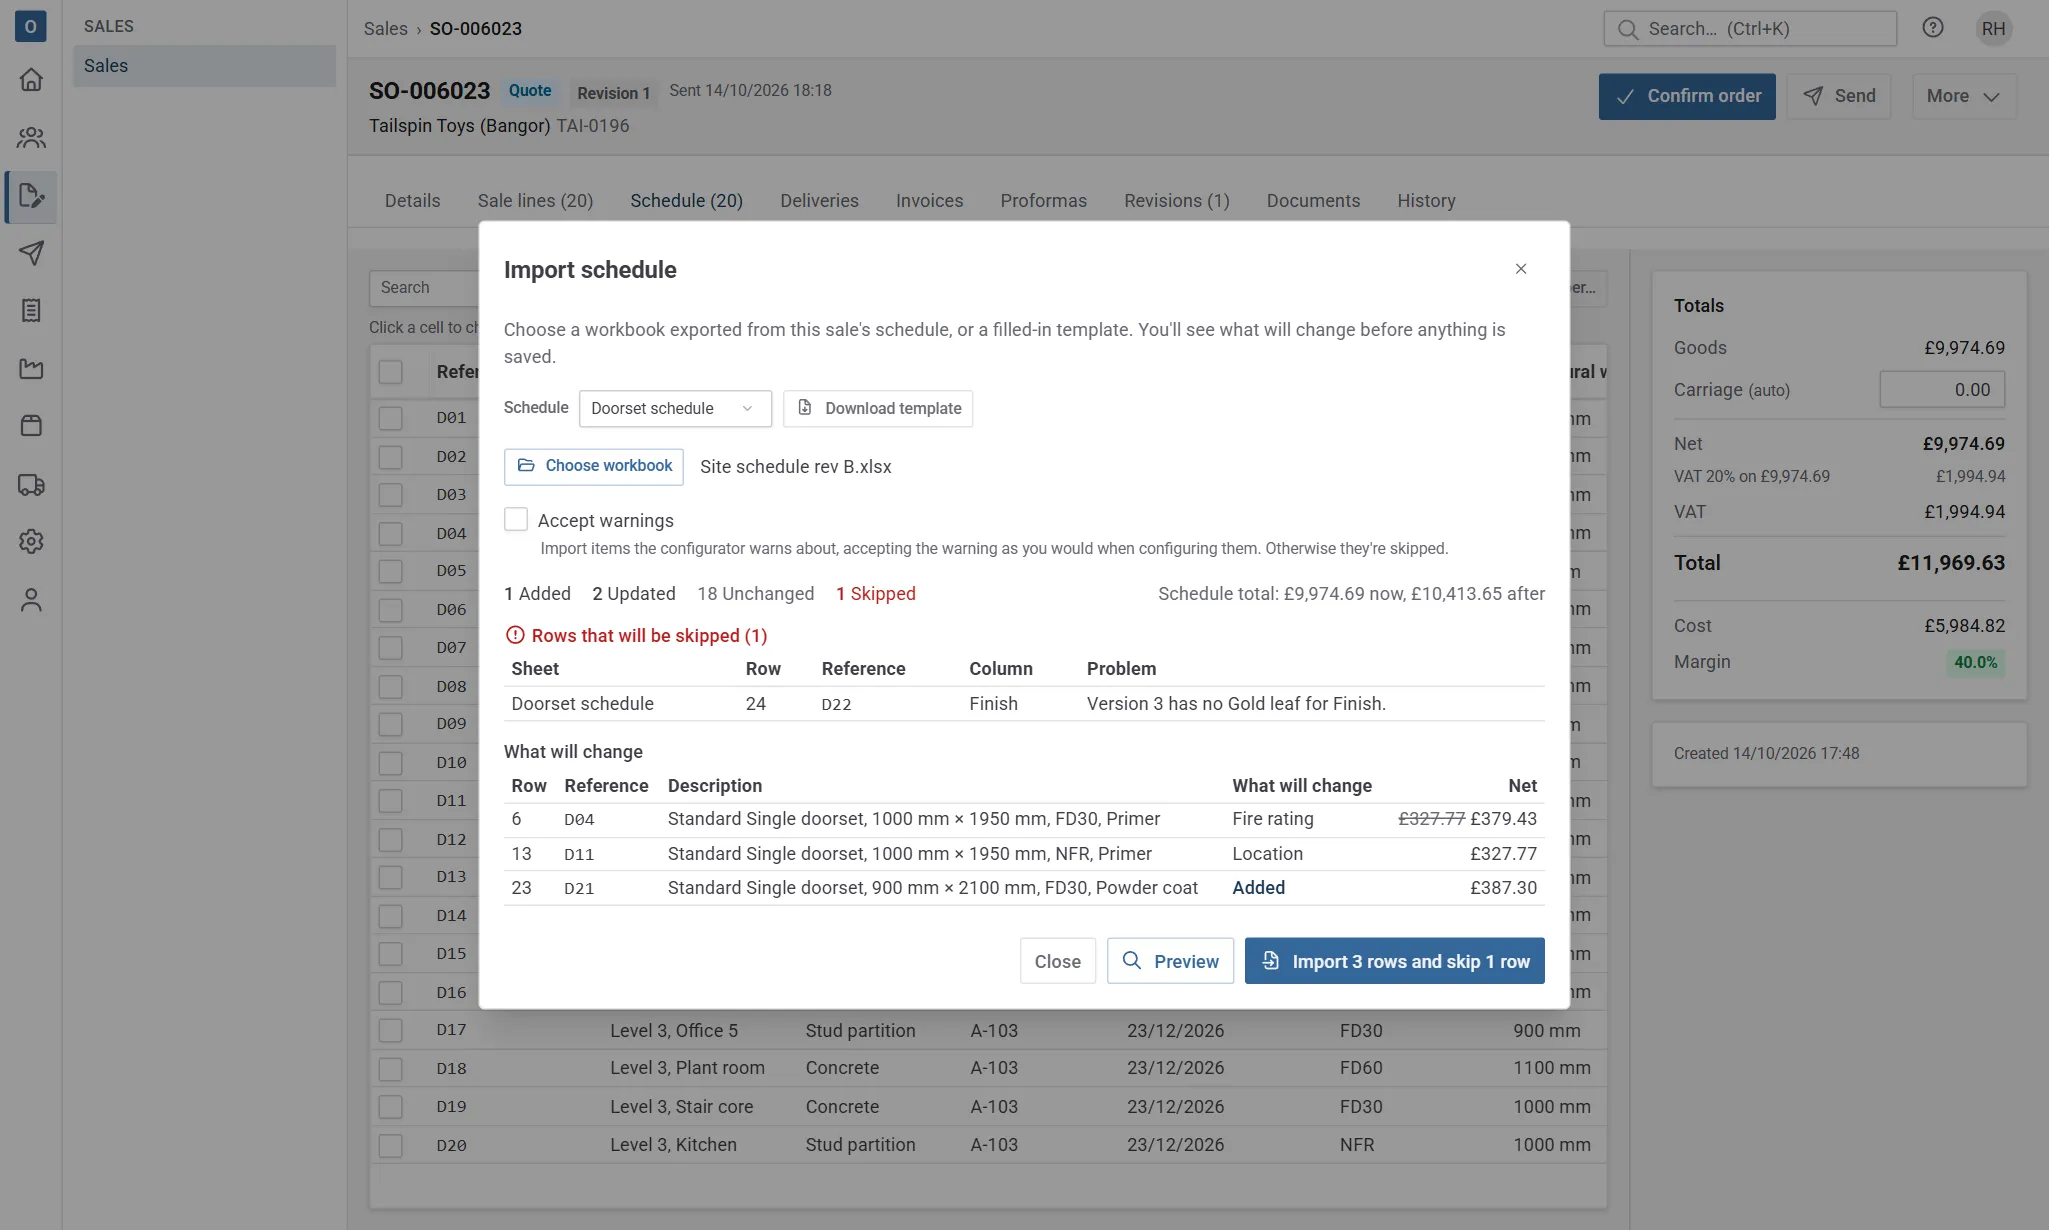The width and height of the screenshot is (2049, 1230).
Task: Click the Carriage (auto) amount field
Action: (x=1942, y=390)
